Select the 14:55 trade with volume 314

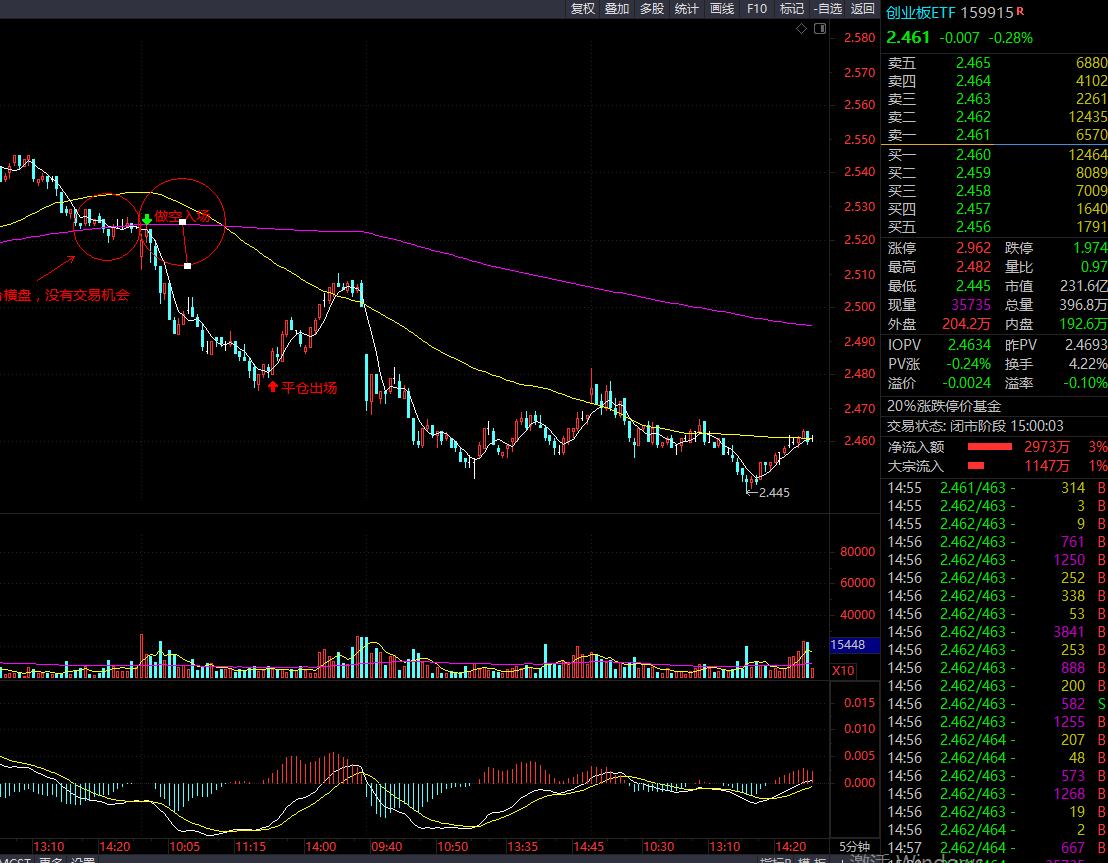pos(996,488)
